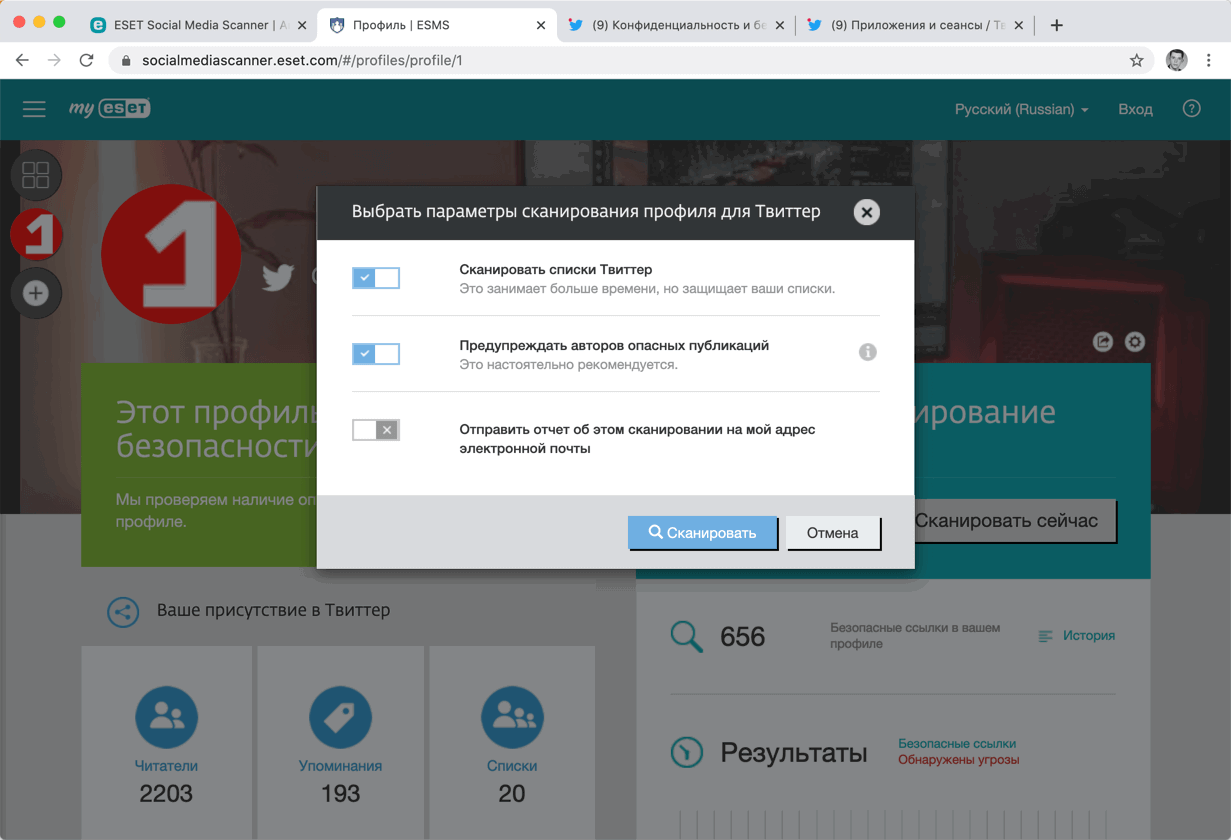This screenshot has height=840, width=1231.
Task: Click the clock icon beside Результаты
Action: [687, 752]
